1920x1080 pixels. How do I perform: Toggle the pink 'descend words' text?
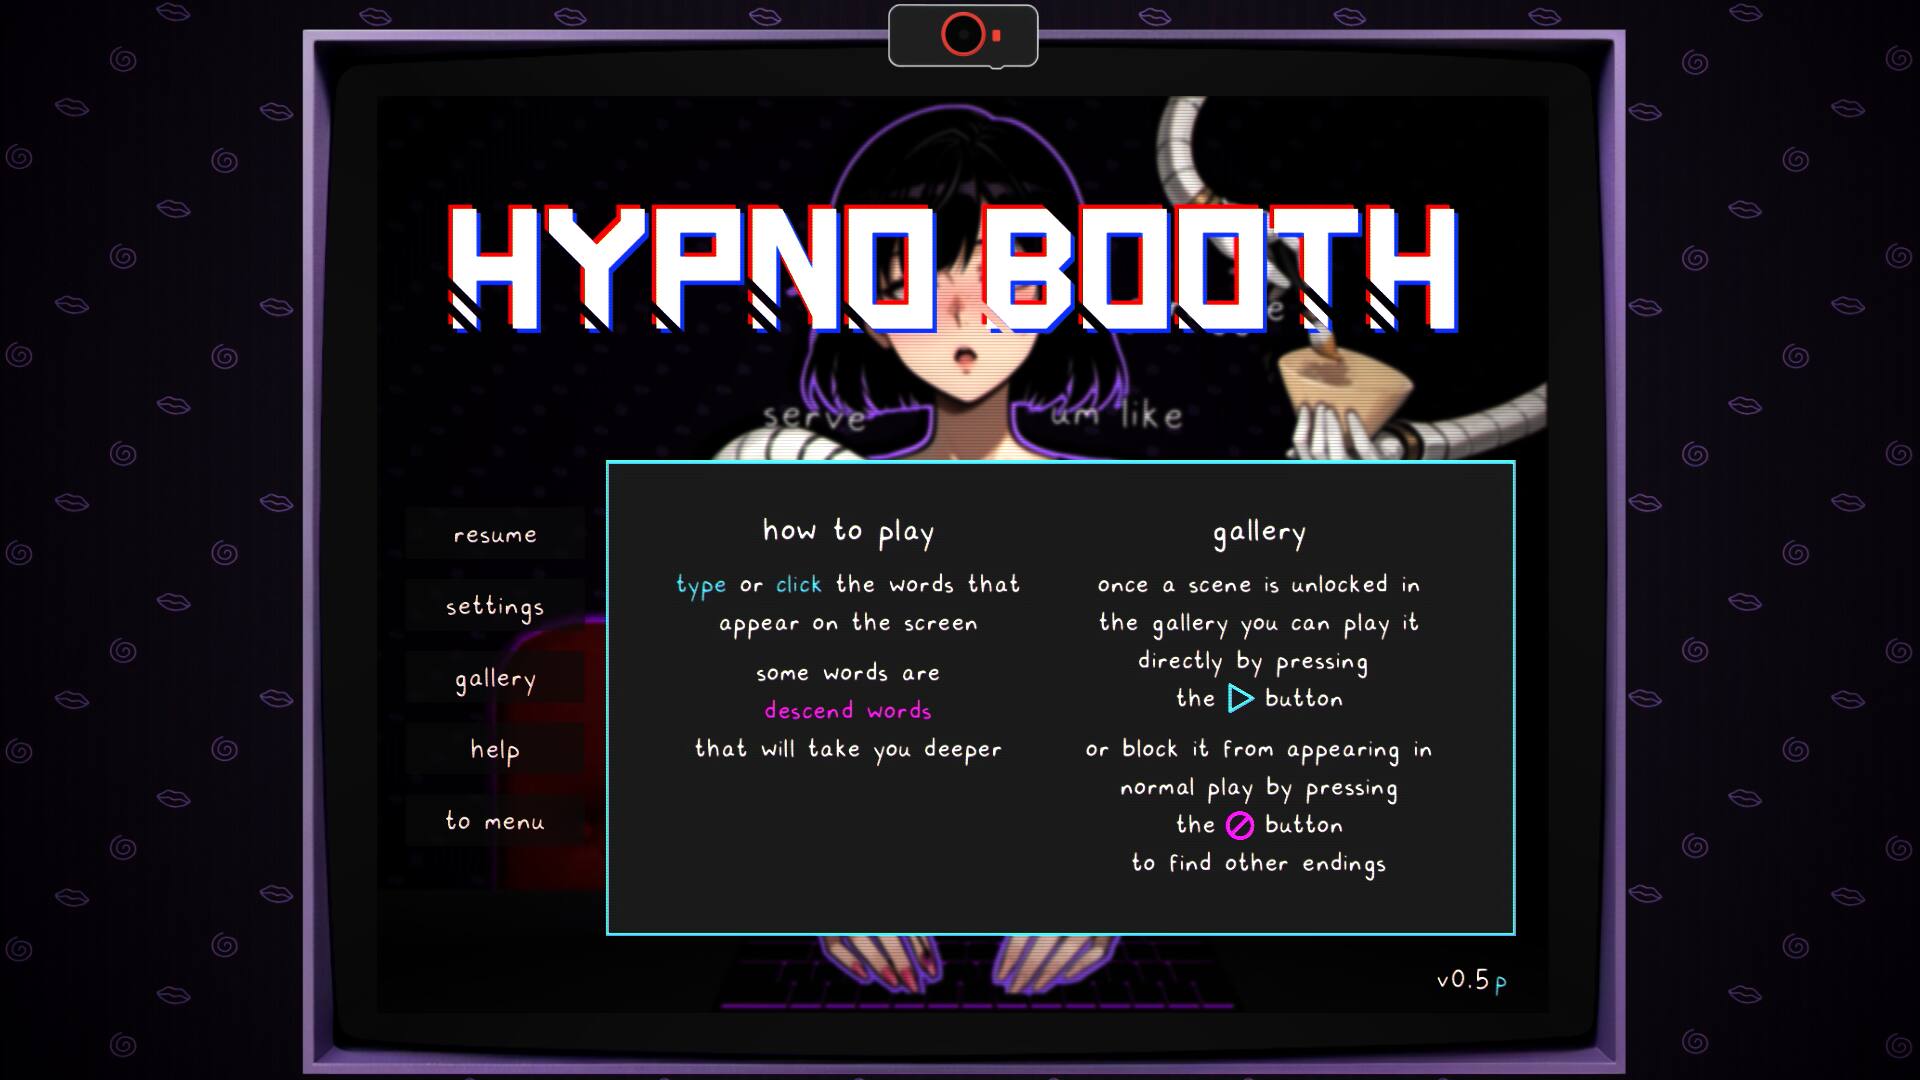click(x=847, y=710)
